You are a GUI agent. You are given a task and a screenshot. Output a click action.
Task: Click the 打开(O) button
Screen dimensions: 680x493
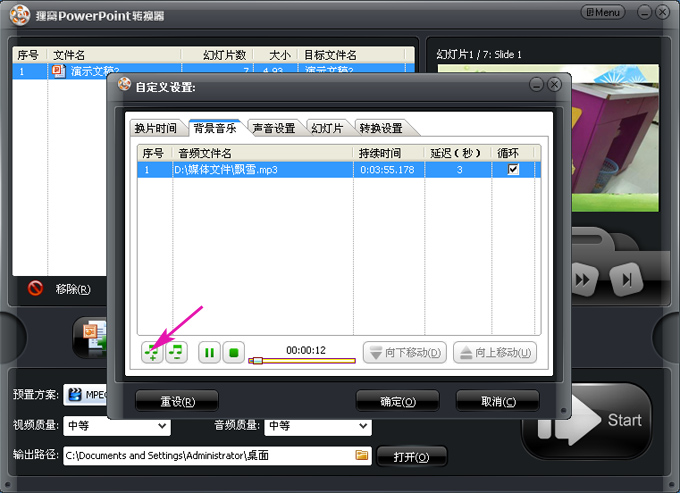click(x=411, y=457)
